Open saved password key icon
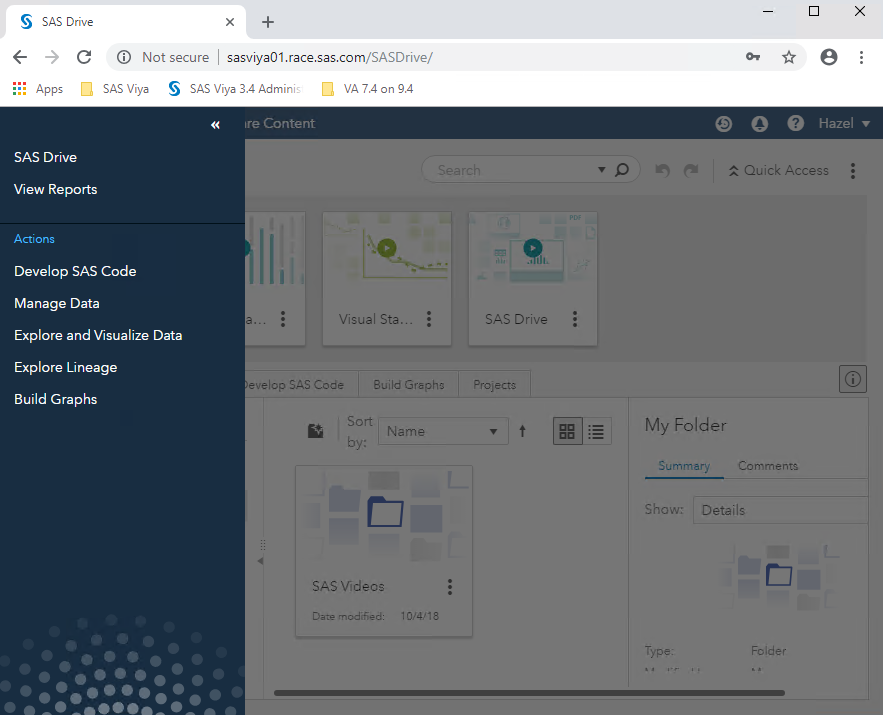 coord(753,57)
